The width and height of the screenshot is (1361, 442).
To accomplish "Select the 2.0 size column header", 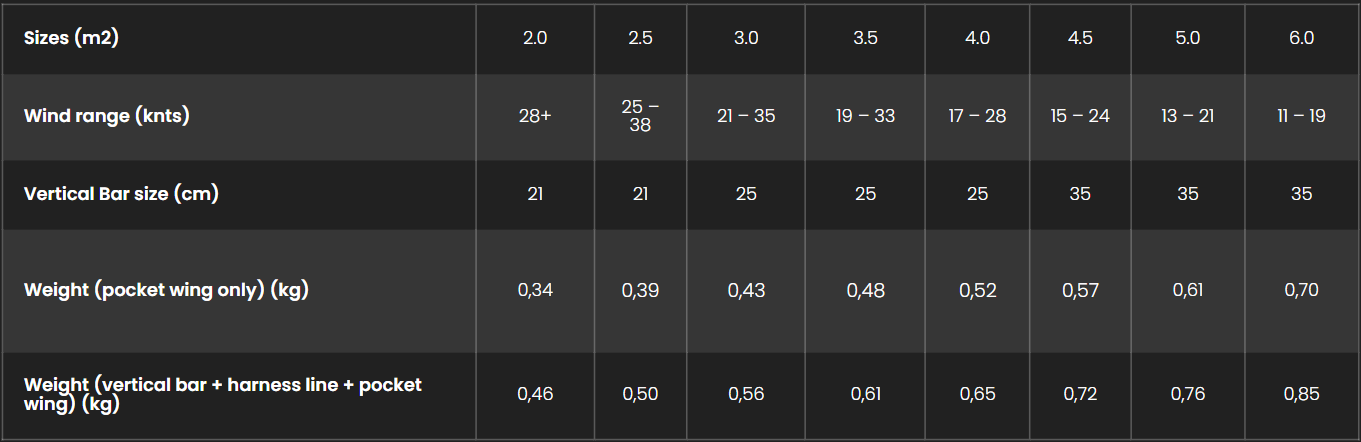I will [535, 39].
